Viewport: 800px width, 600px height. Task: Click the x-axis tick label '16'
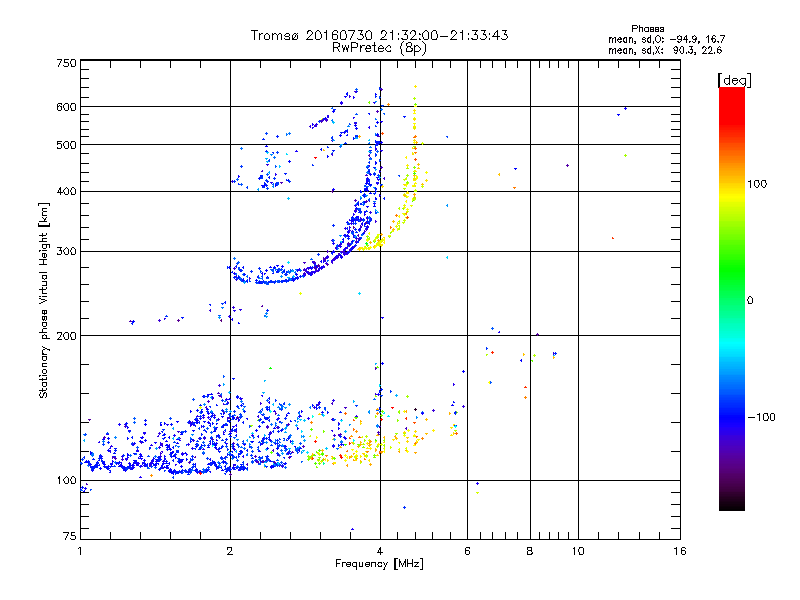pyautogui.click(x=680, y=551)
